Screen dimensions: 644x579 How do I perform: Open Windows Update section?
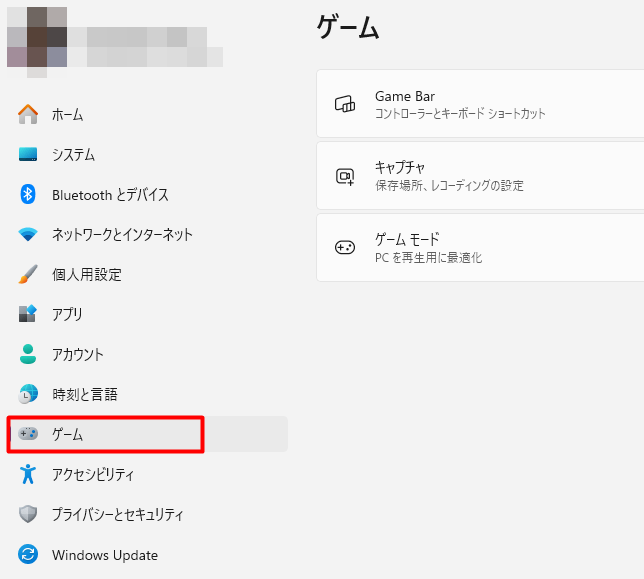point(147,555)
